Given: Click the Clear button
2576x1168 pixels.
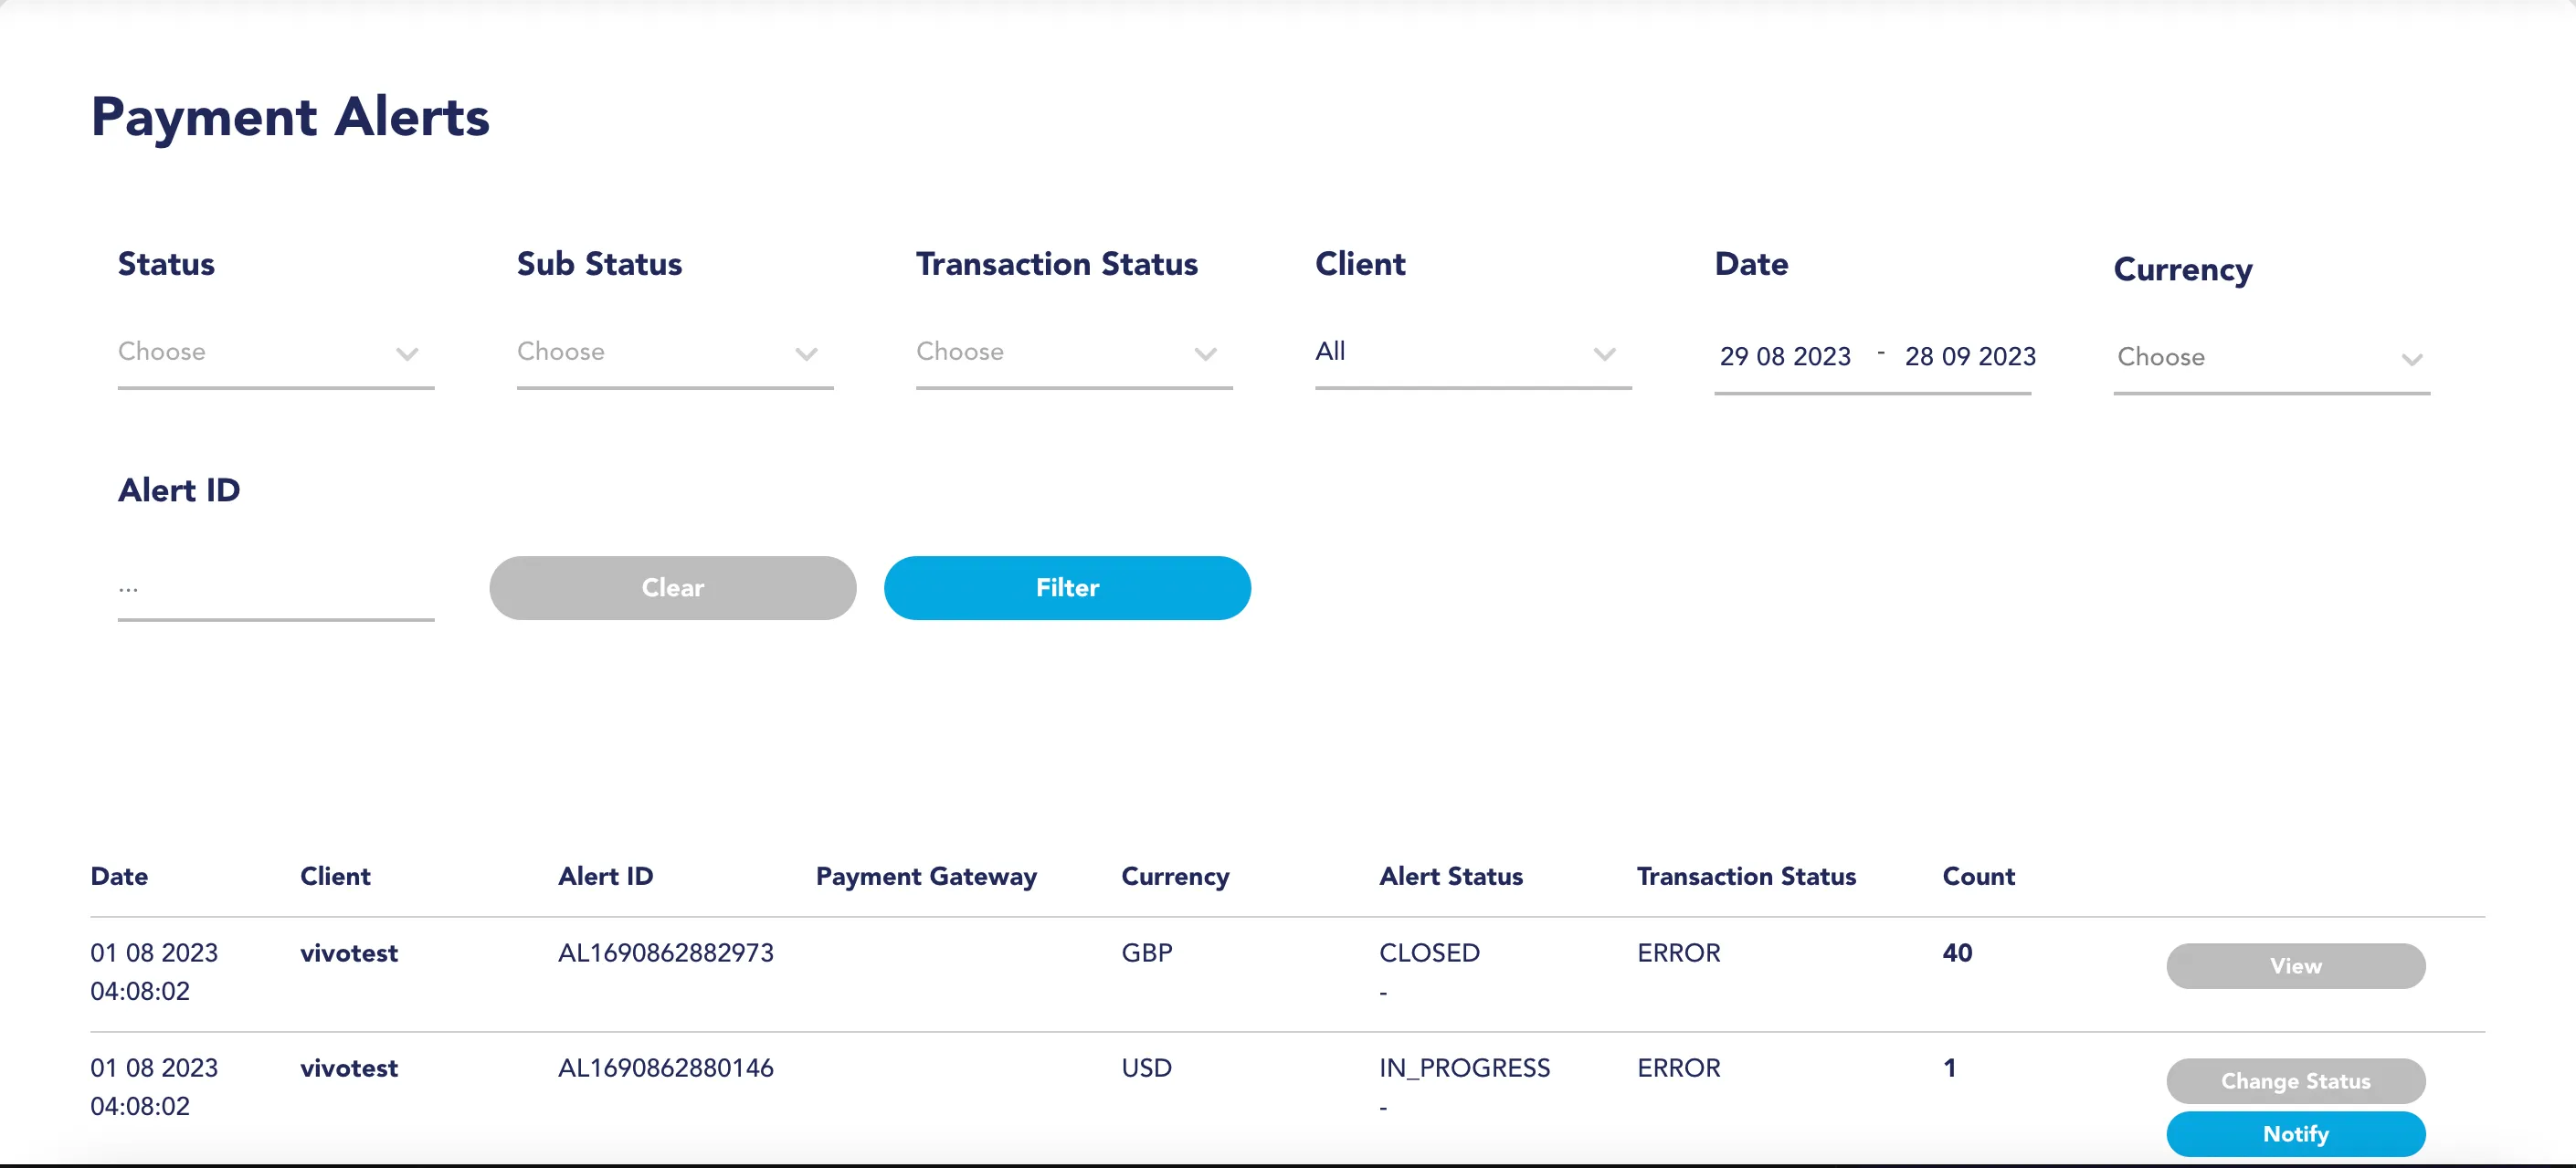Looking at the screenshot, I should point(672,588).
